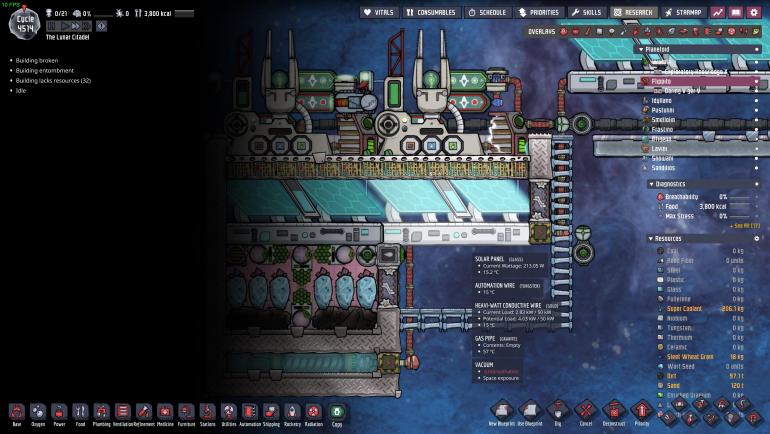Open the Oxygen build category
770x434 pixels.
click(x=38, y=415)
